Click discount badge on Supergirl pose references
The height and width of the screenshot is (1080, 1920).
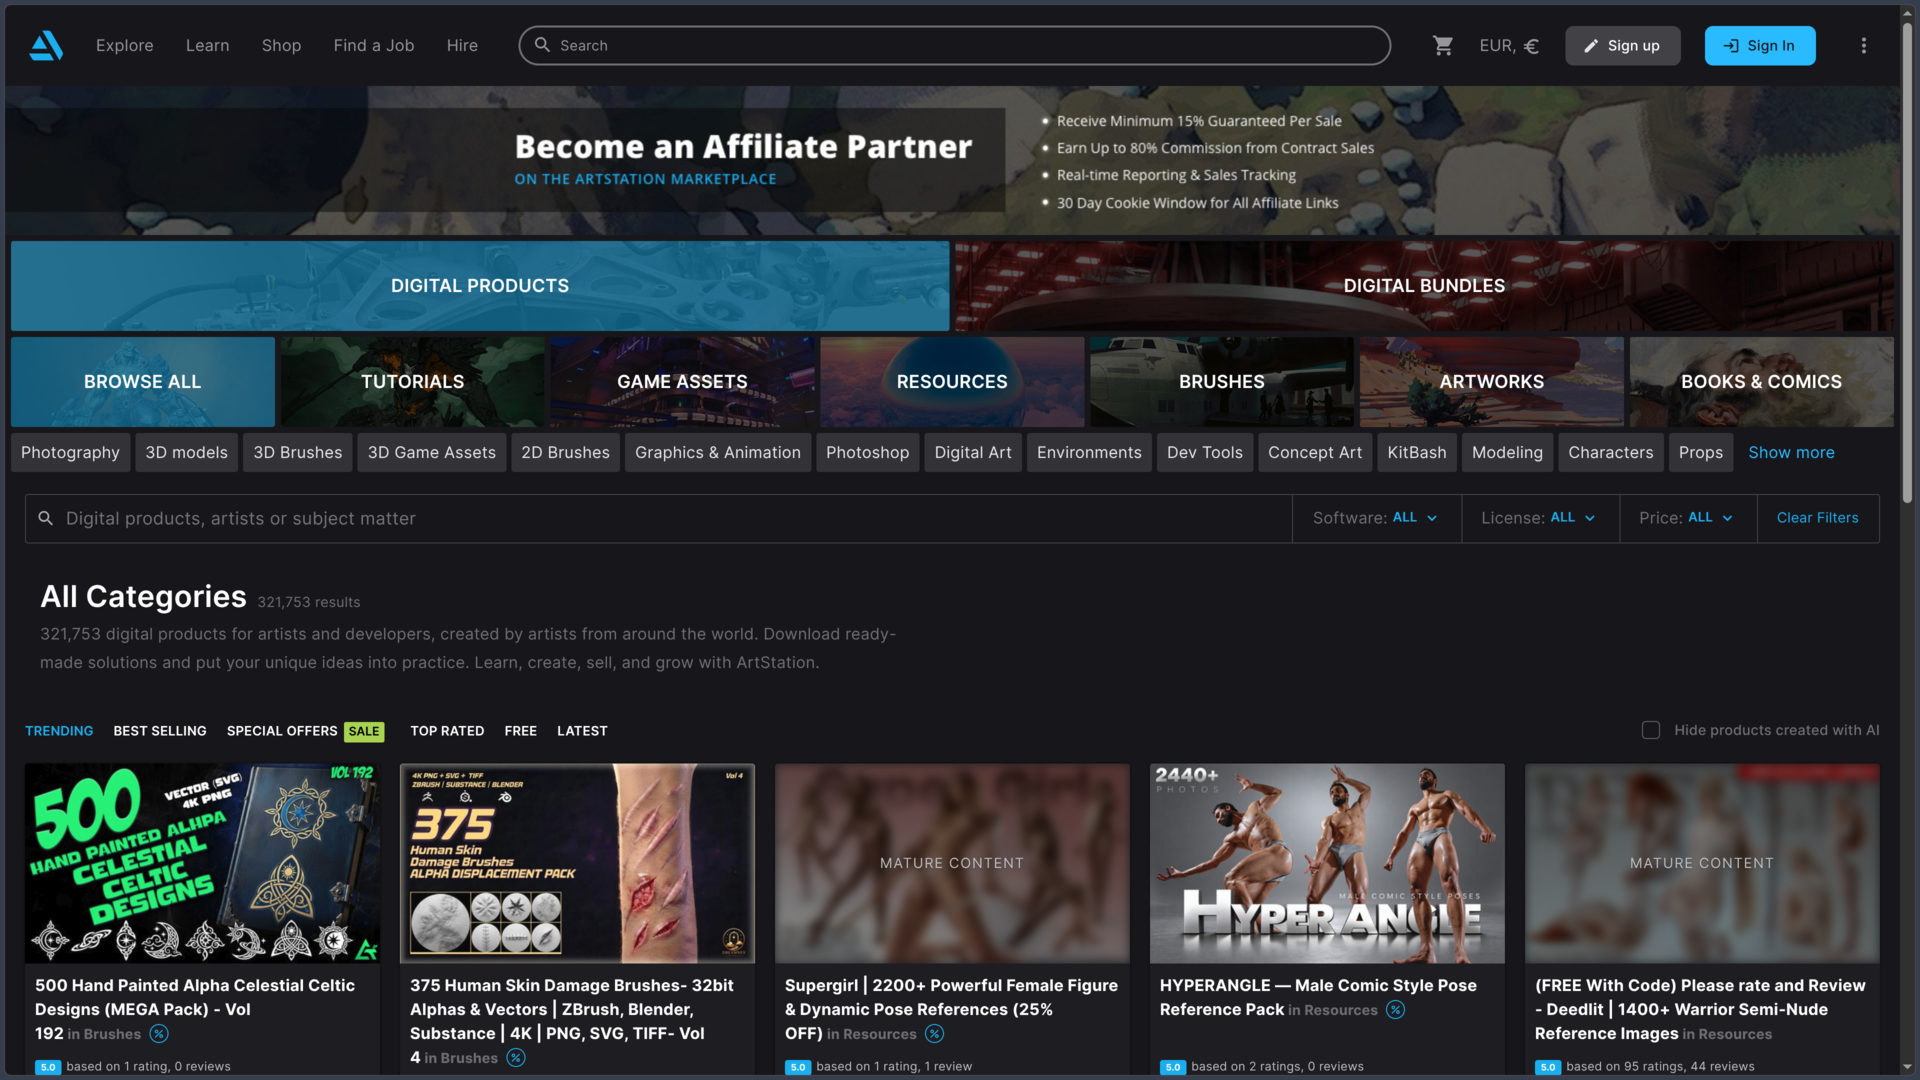(934, 1034)
